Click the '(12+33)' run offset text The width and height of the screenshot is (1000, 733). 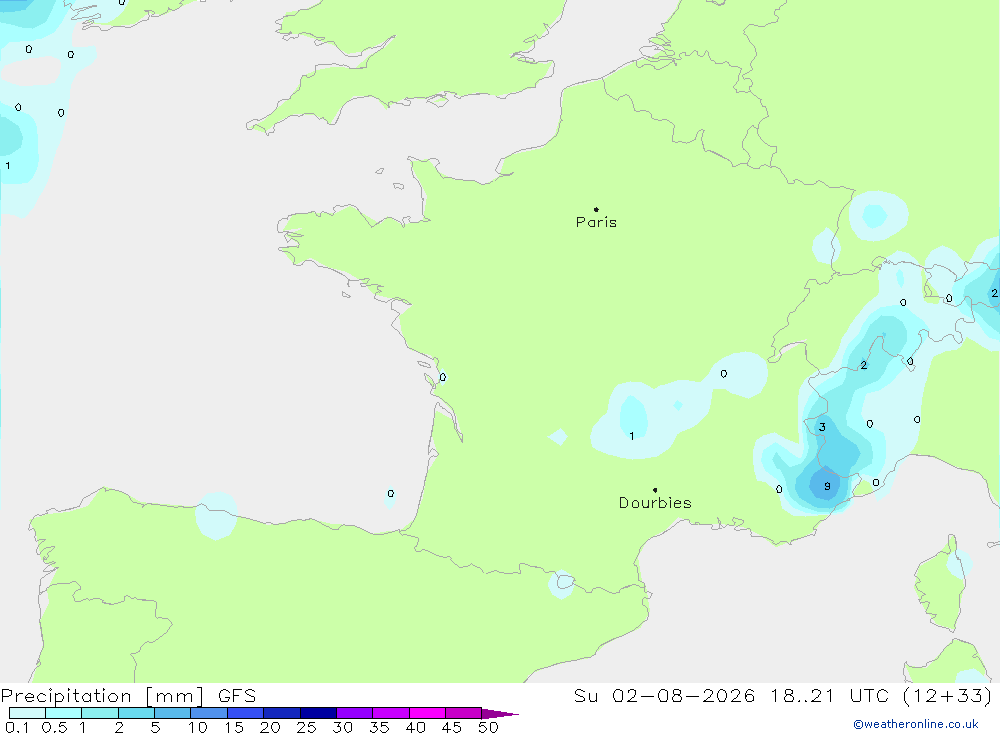[x=948, y=696]
